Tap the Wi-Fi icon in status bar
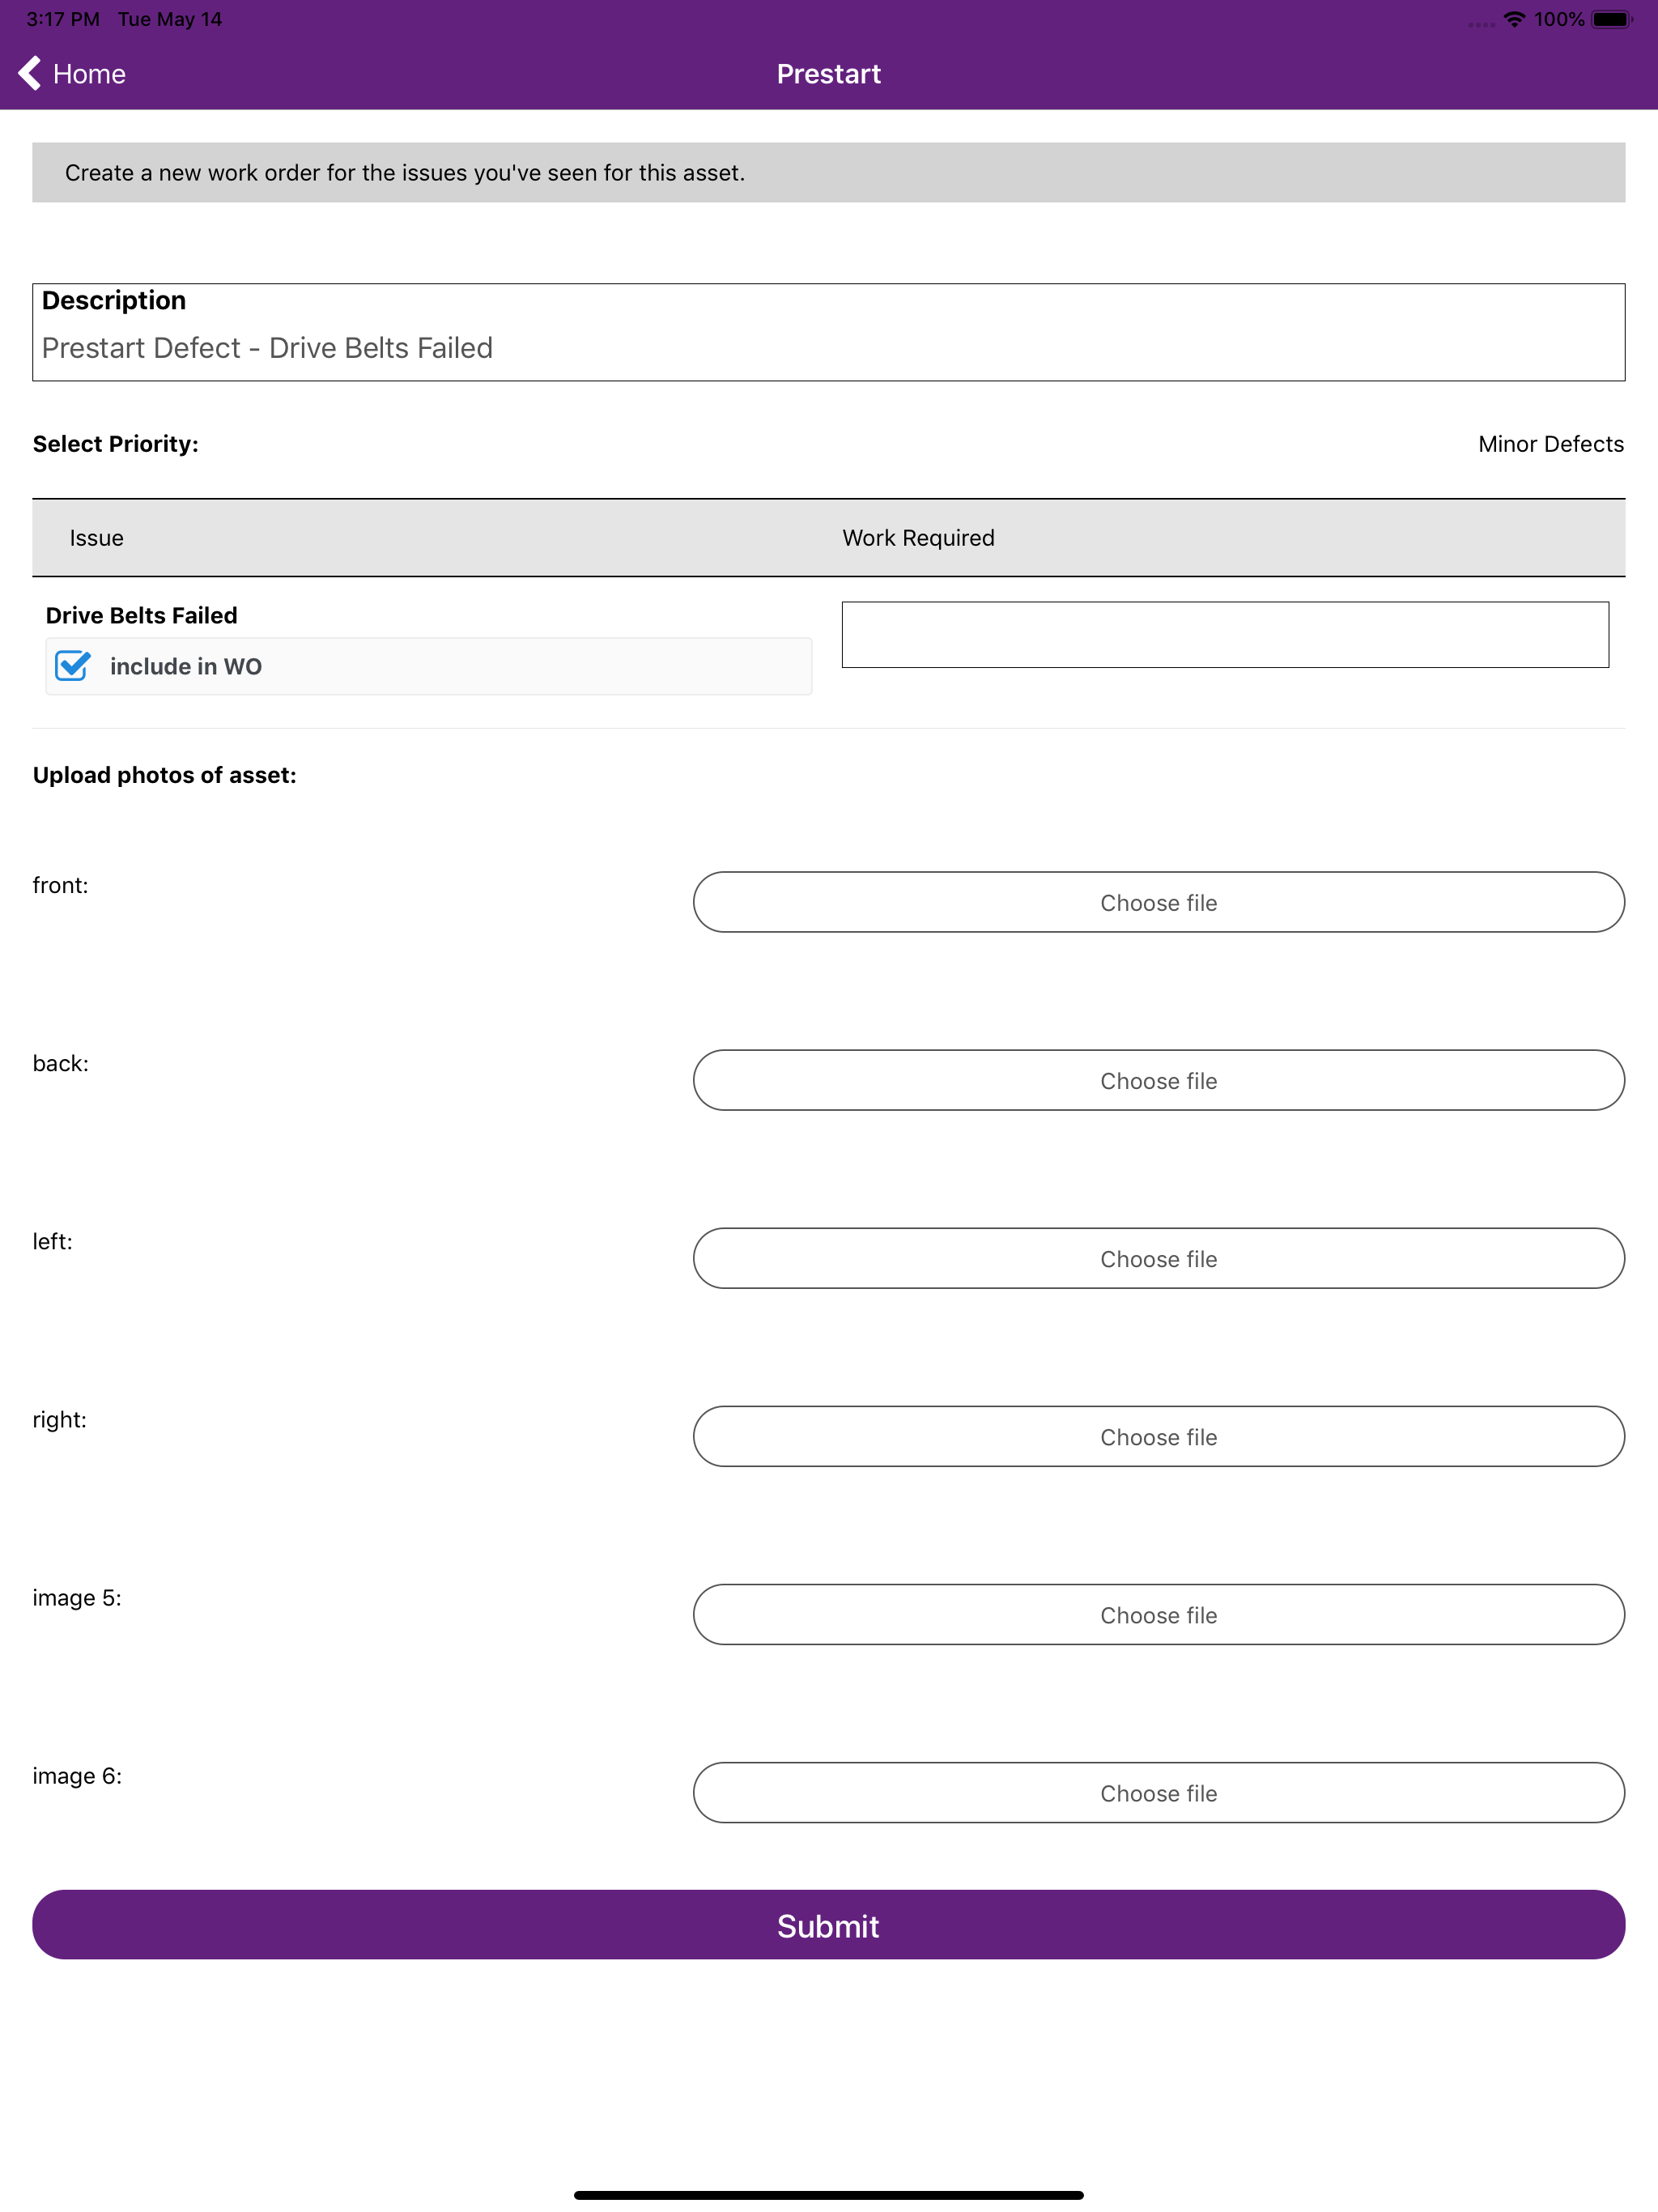 (1514, 19)
